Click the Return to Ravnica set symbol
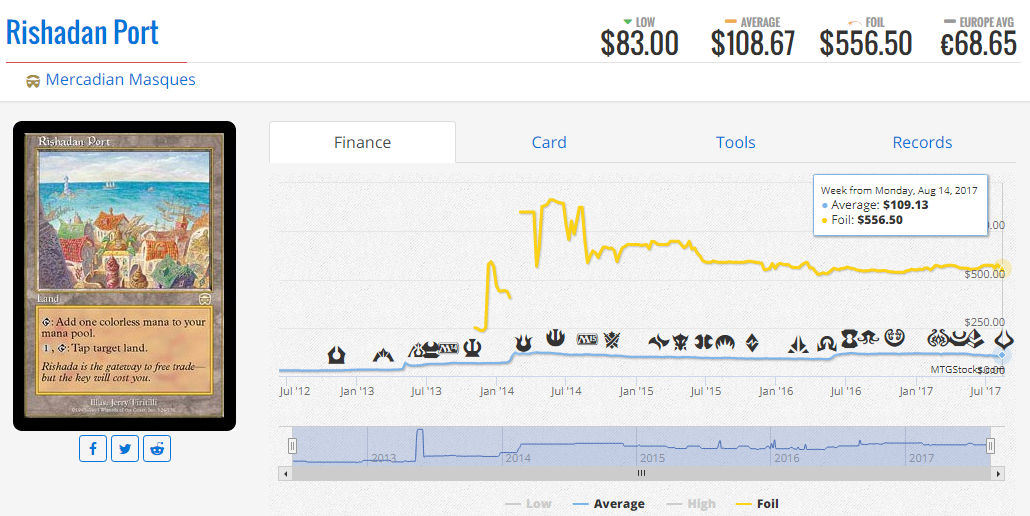Screen dimensions: 1030x516 336,355
